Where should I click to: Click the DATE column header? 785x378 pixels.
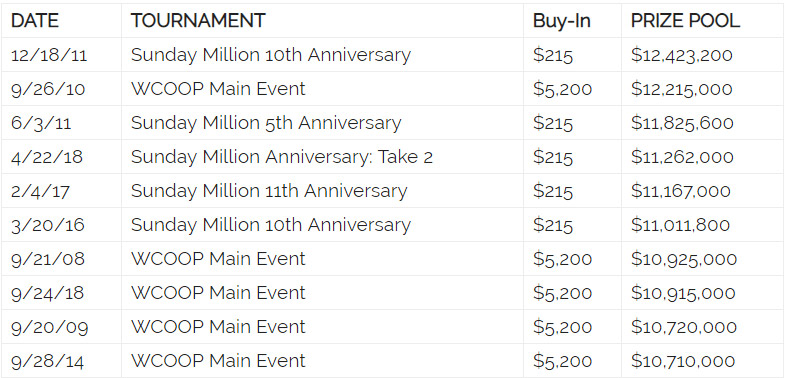35,21
